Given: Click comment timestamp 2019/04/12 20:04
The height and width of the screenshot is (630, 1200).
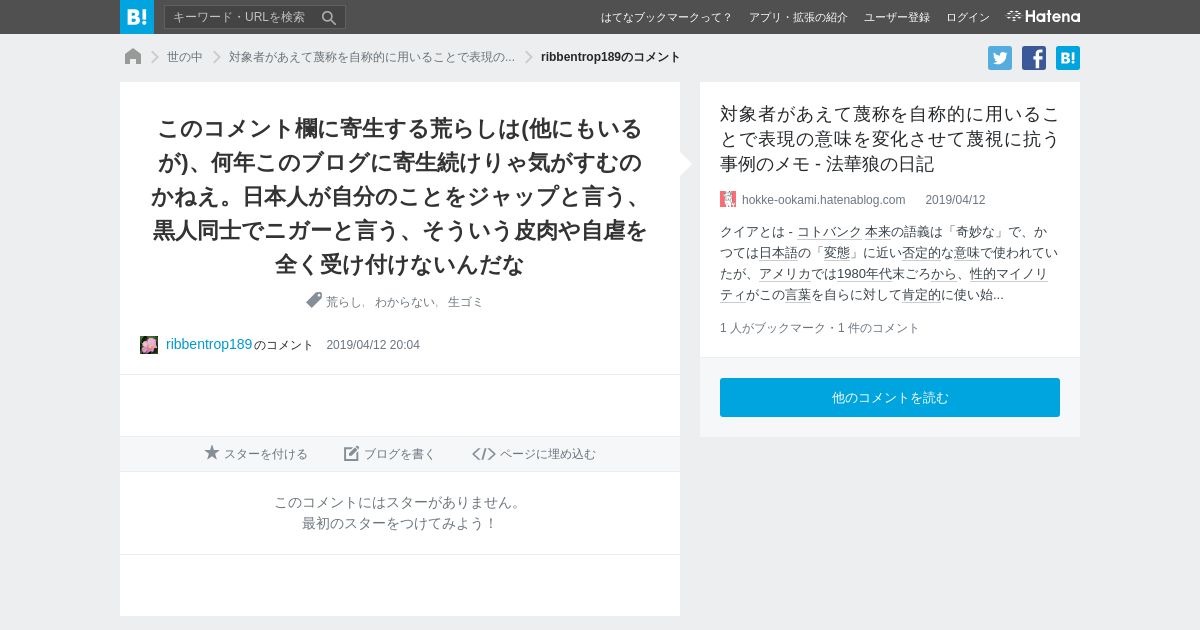Looking at the screenshot, I should coord(373,345).
